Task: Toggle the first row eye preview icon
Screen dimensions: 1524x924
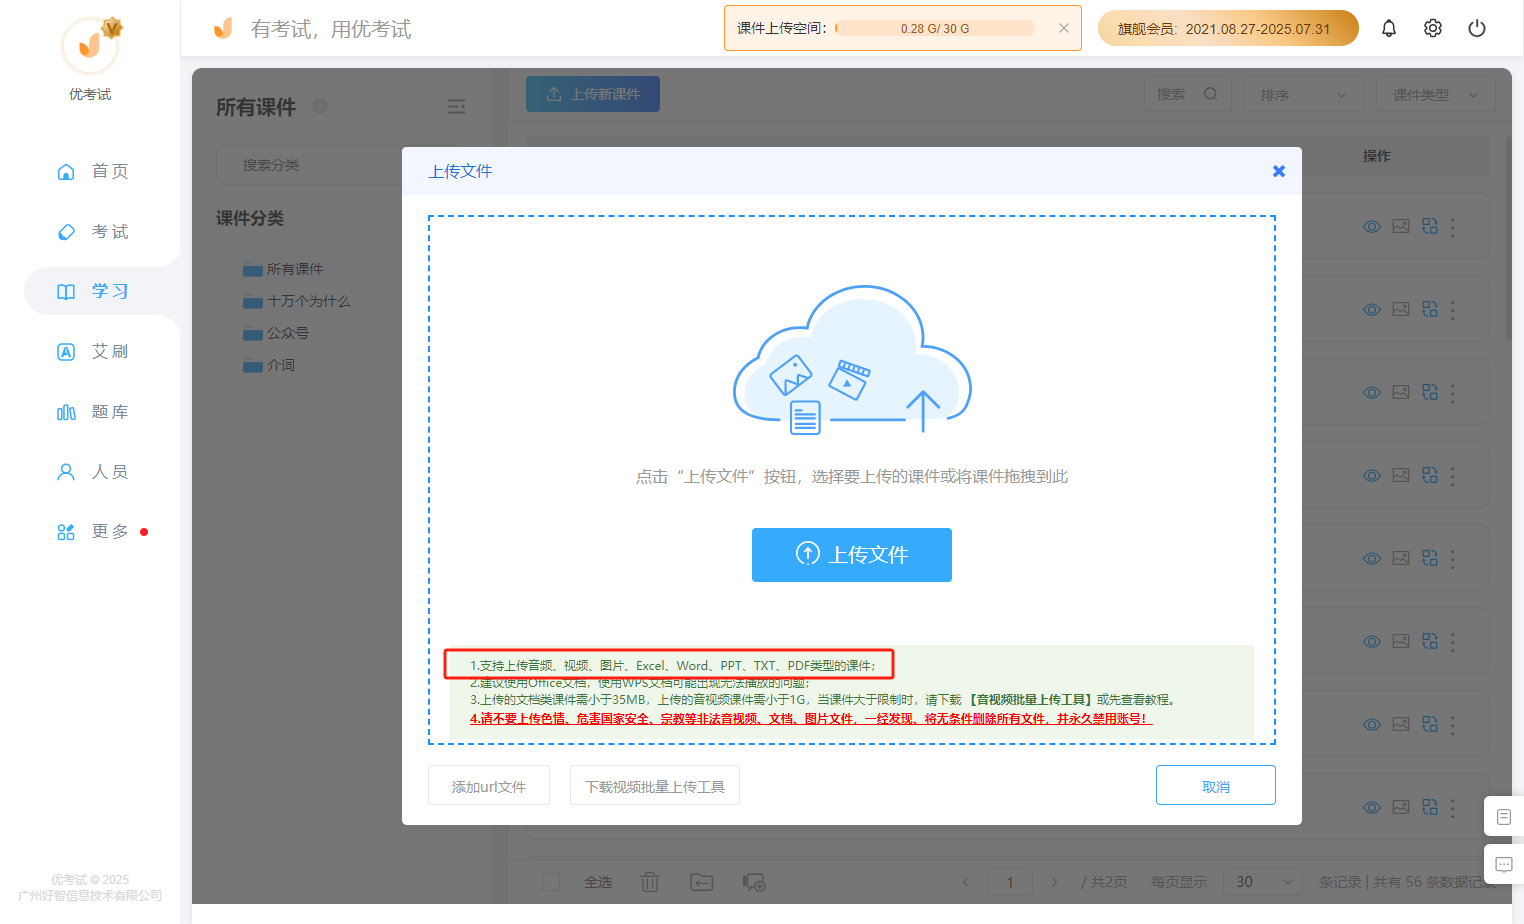Action: pos(1372,227)
